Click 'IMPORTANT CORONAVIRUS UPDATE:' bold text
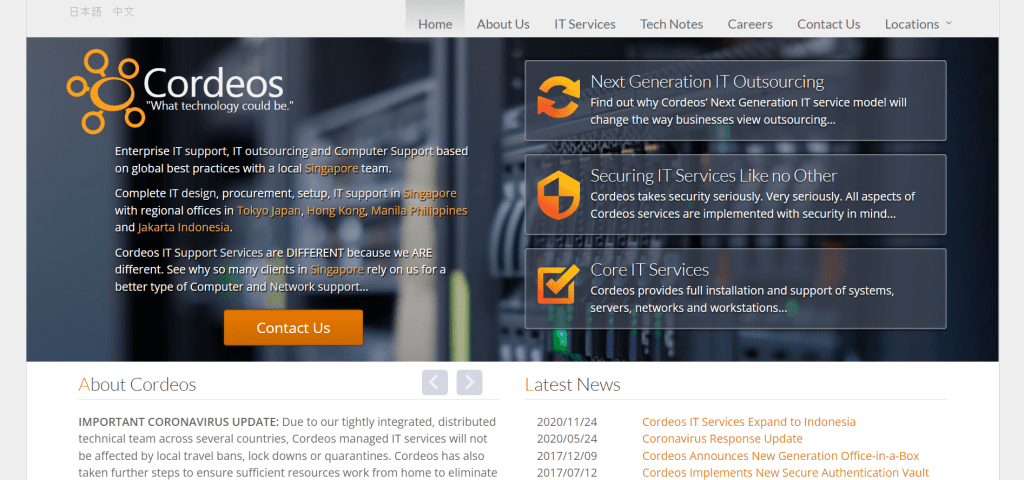The width and height of the screenshot is (1024, 480). tap(179, 422)
